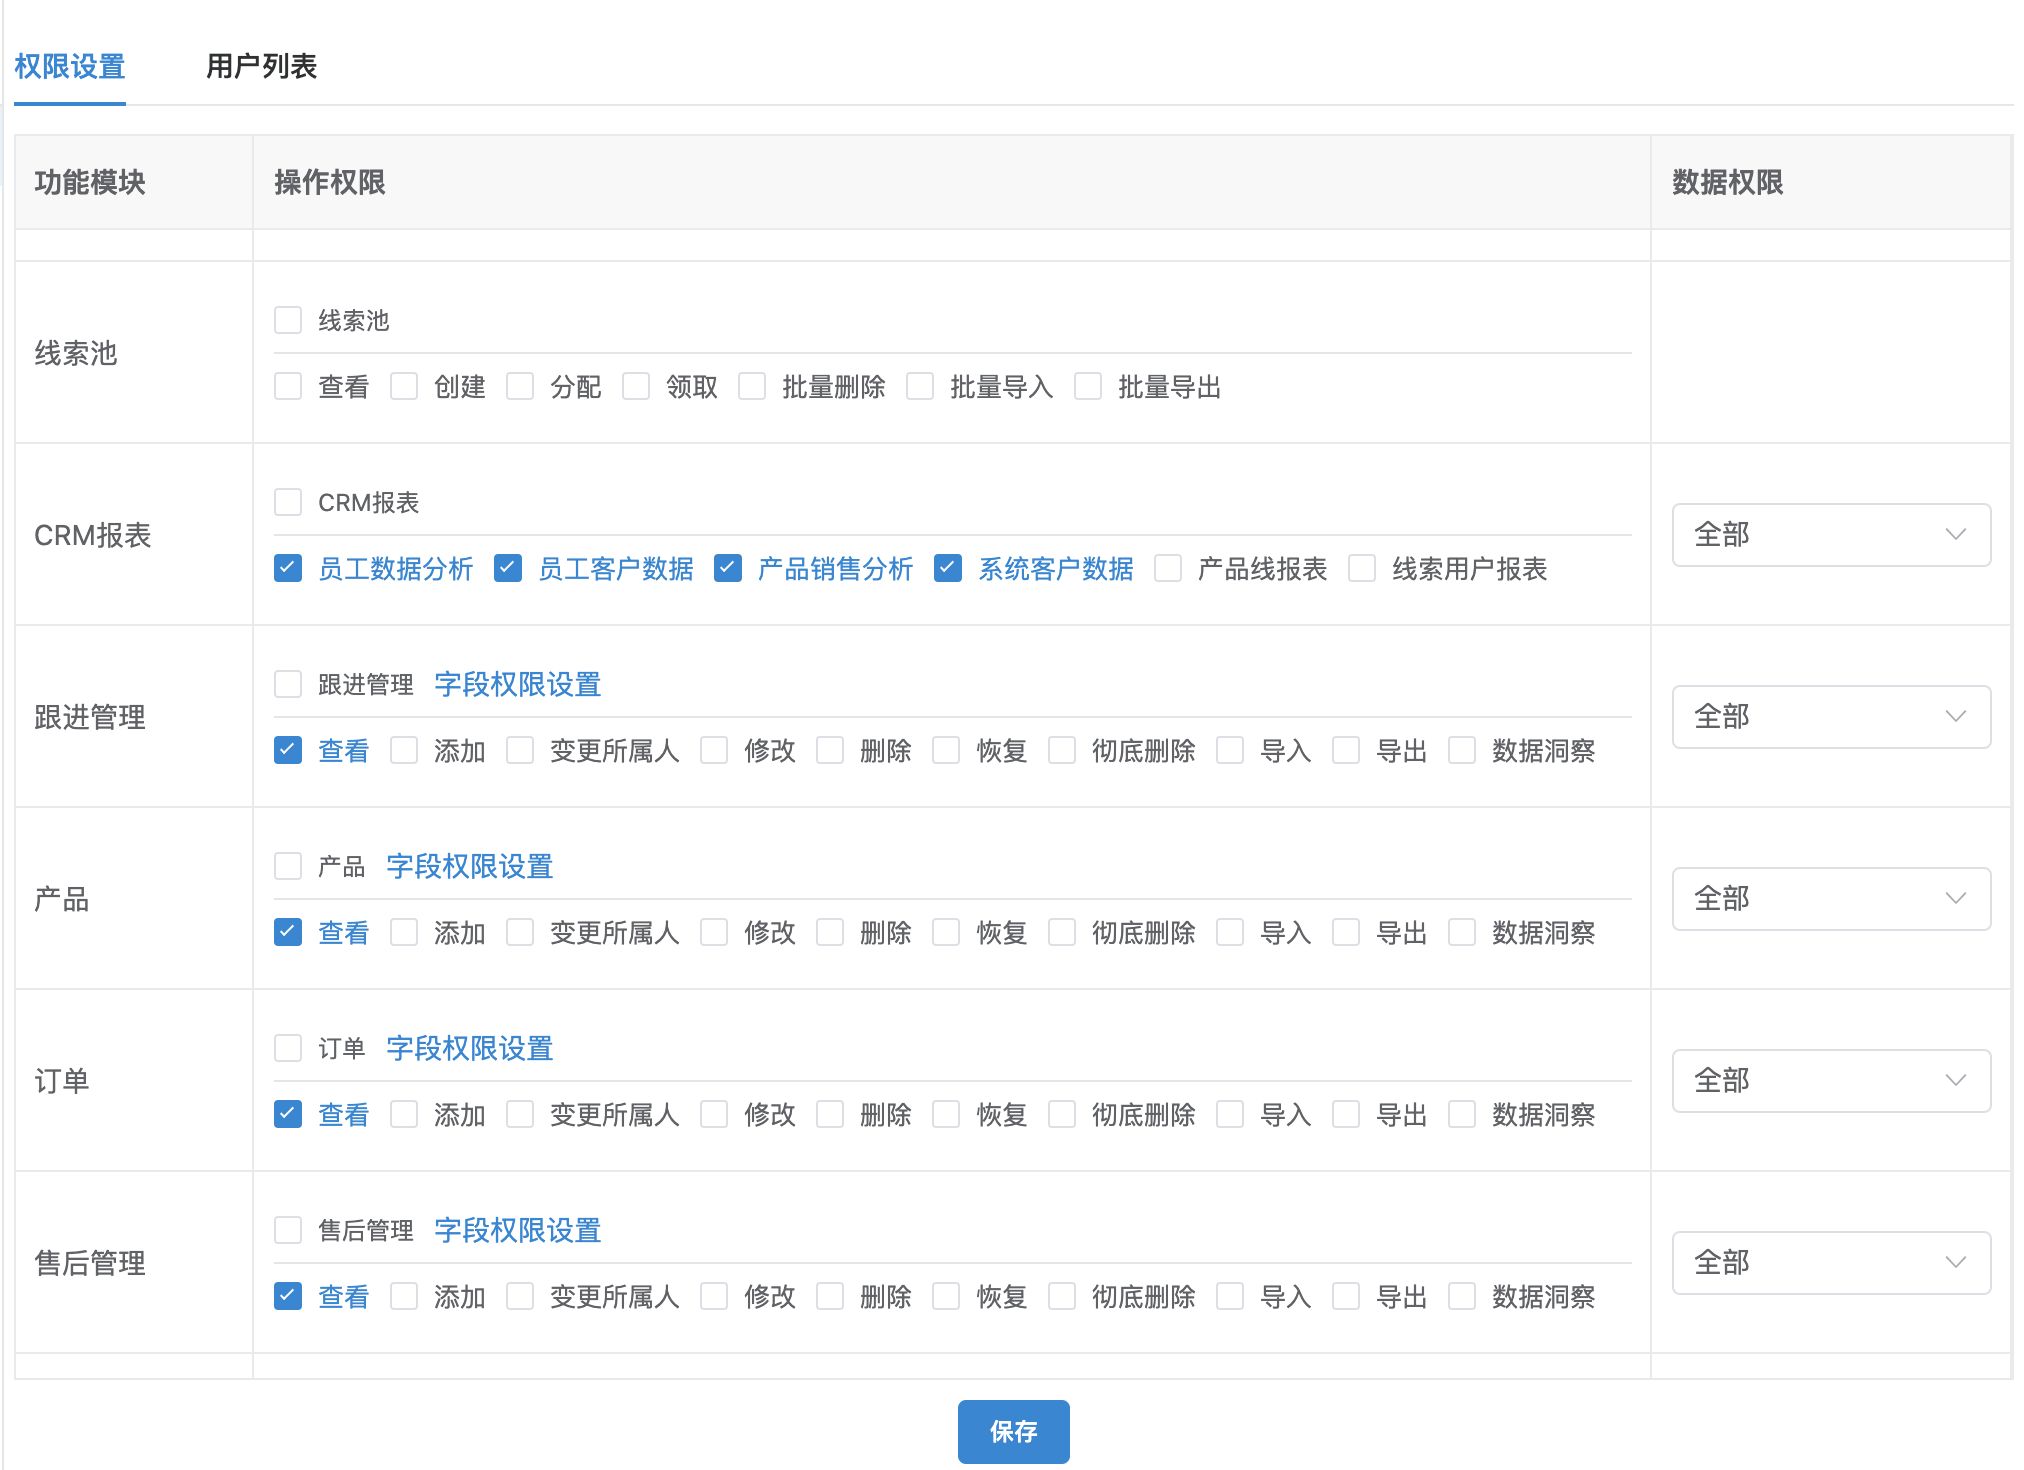Viewport: 2024px width, 1470px height.
Task: Enable 产品线报表 checkbox
Action: pyautogui.click(x=1168, y=569)
